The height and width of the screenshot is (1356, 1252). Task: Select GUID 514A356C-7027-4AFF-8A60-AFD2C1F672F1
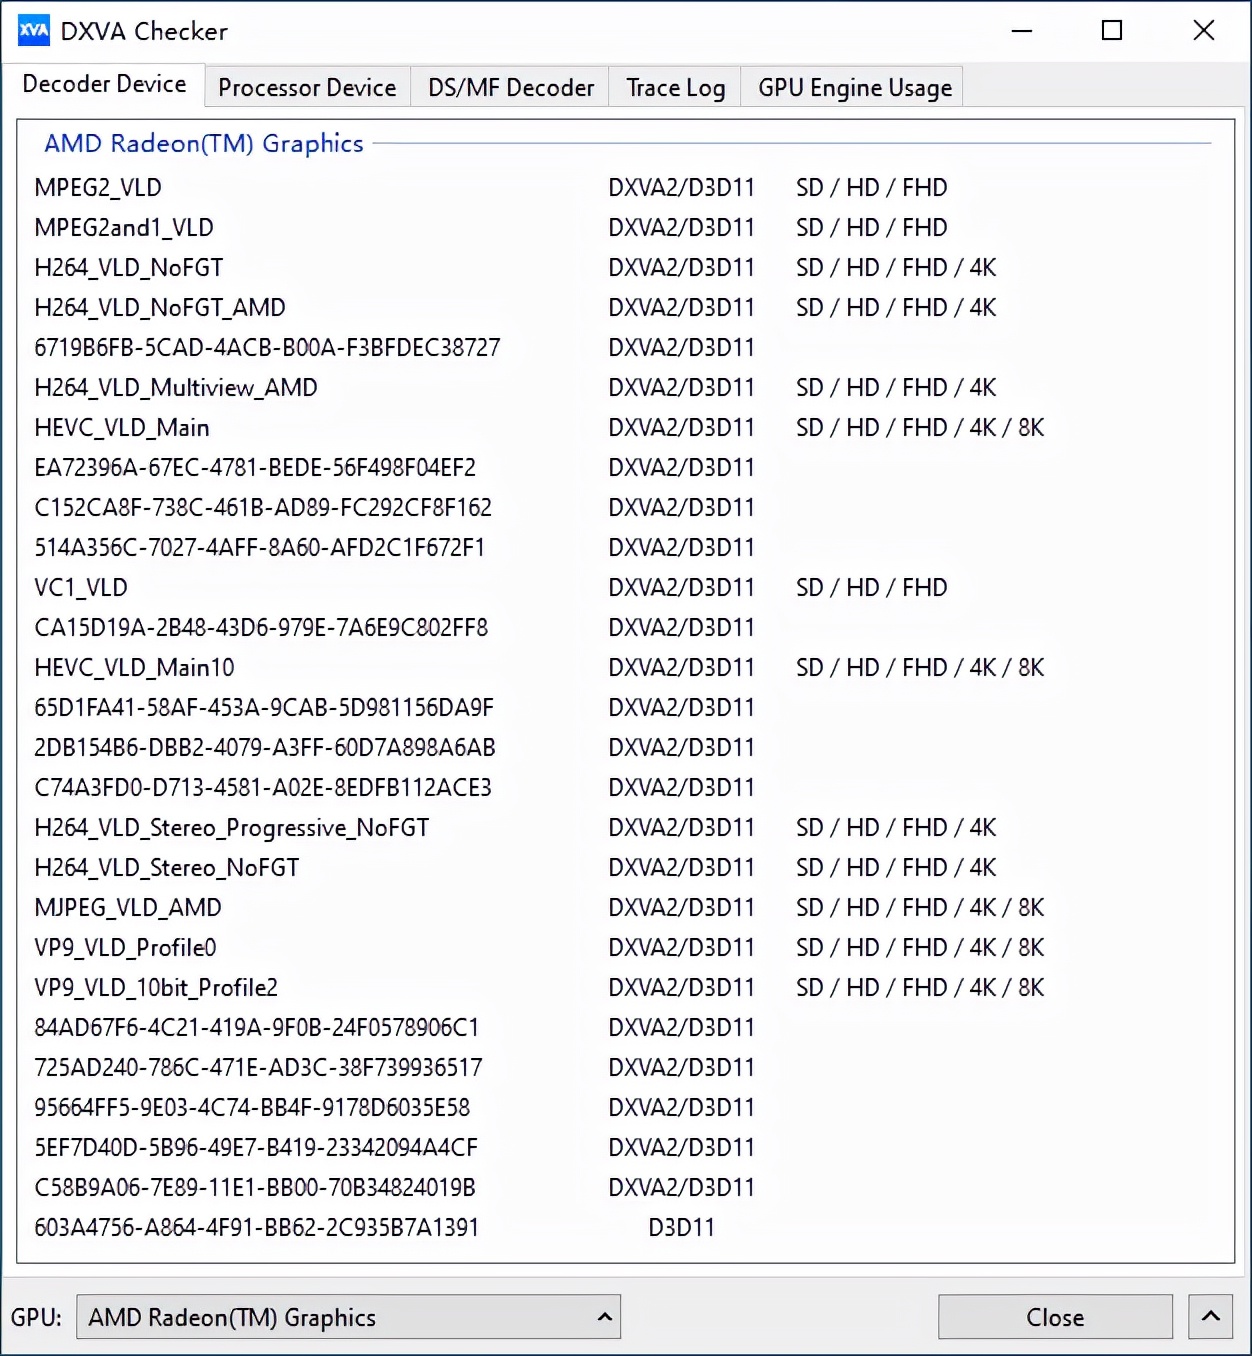pyautogui.click(x=260, y=547)
